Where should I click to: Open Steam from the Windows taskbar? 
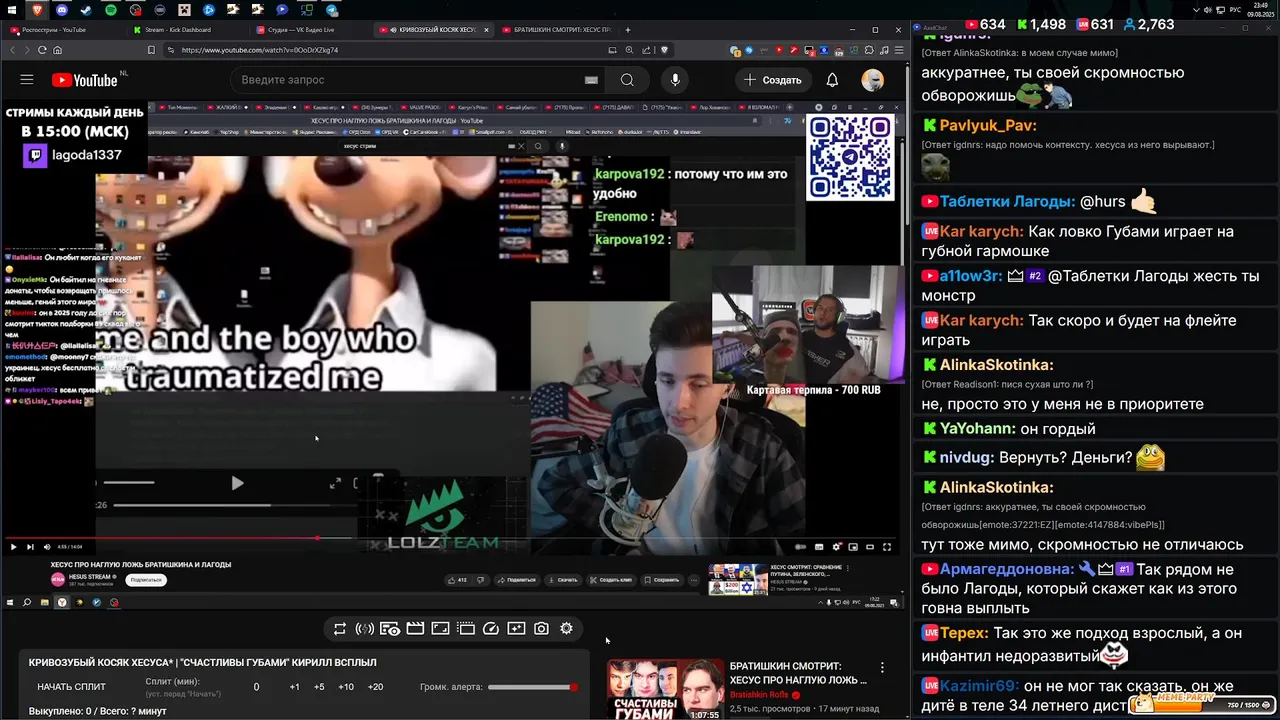click(86, 9)
